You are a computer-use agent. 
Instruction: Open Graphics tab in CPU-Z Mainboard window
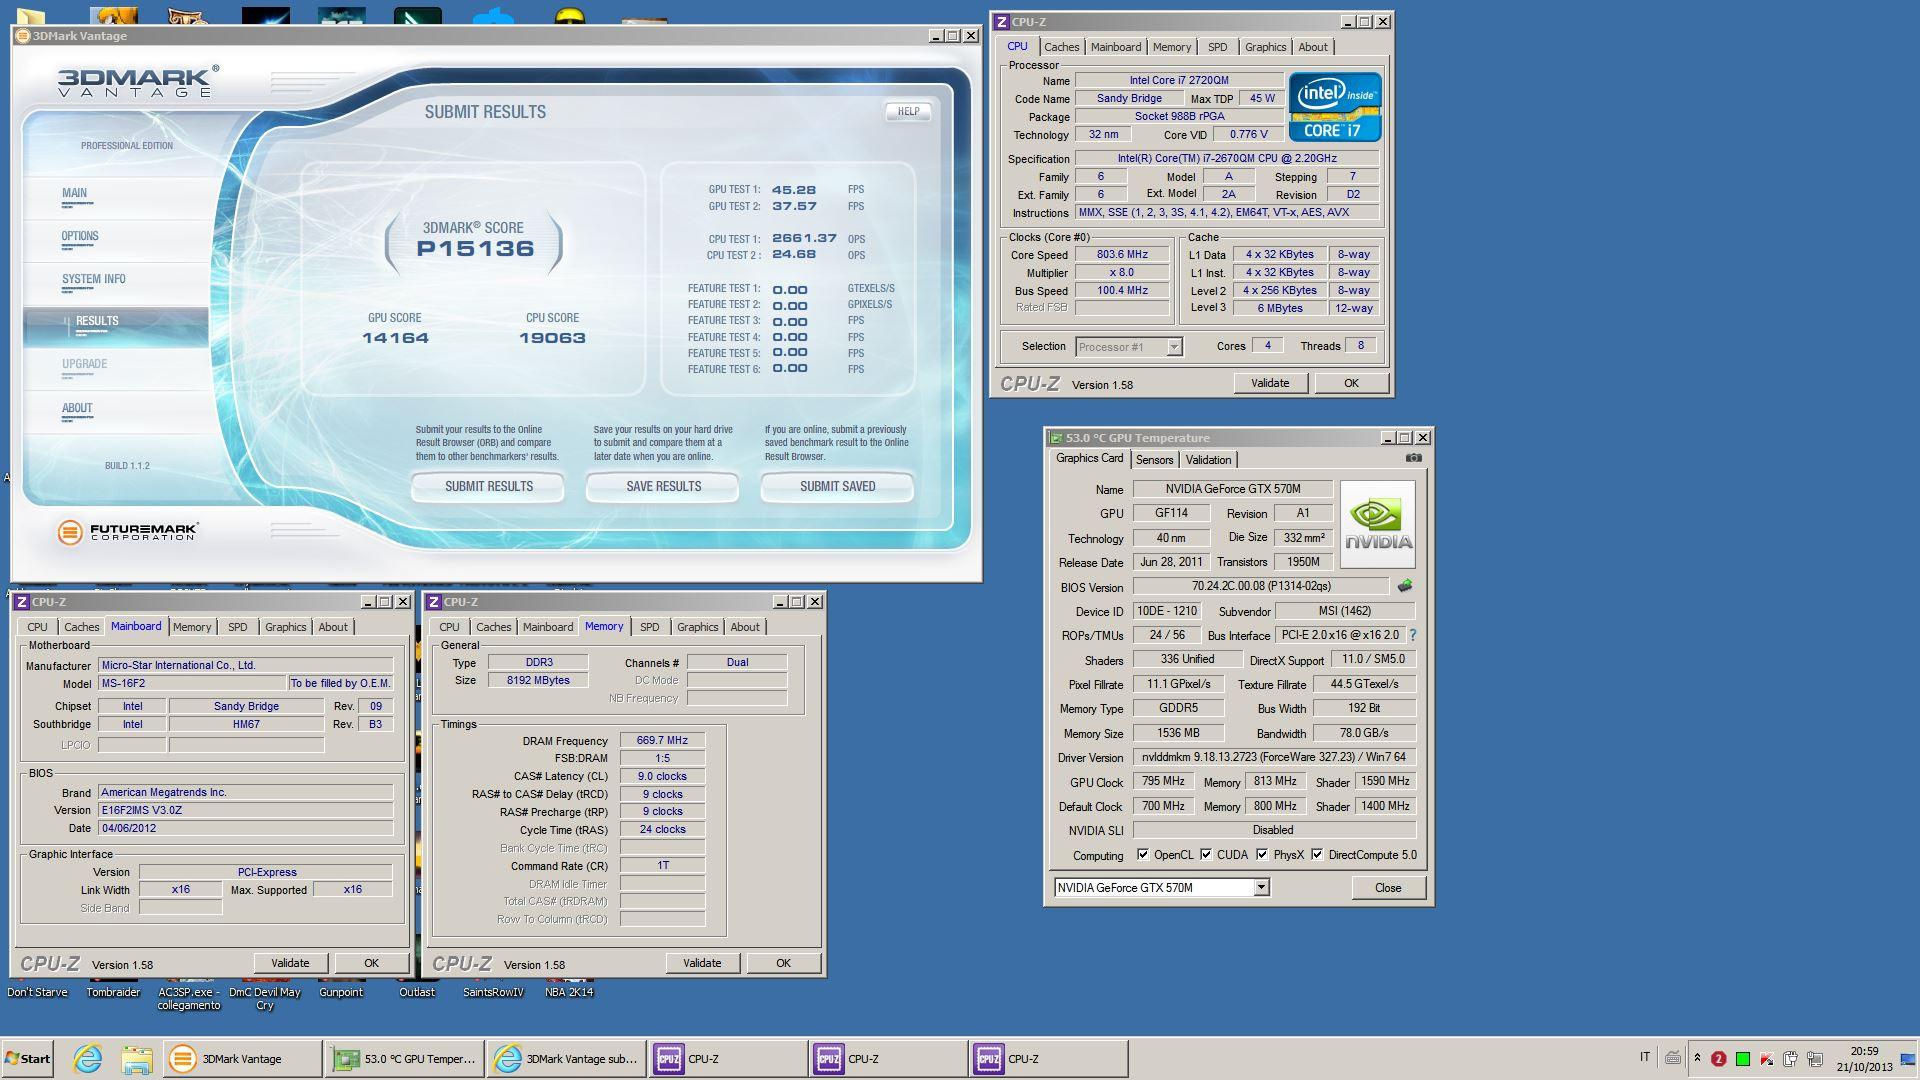[x=285, y=627]
